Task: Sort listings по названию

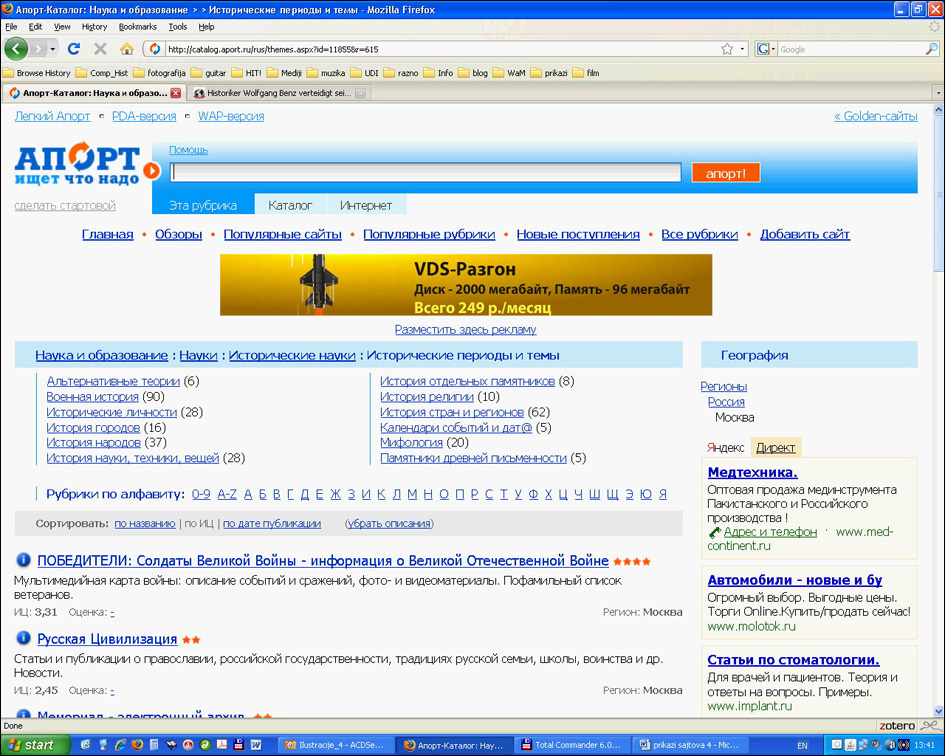Action: pos(144,523)
